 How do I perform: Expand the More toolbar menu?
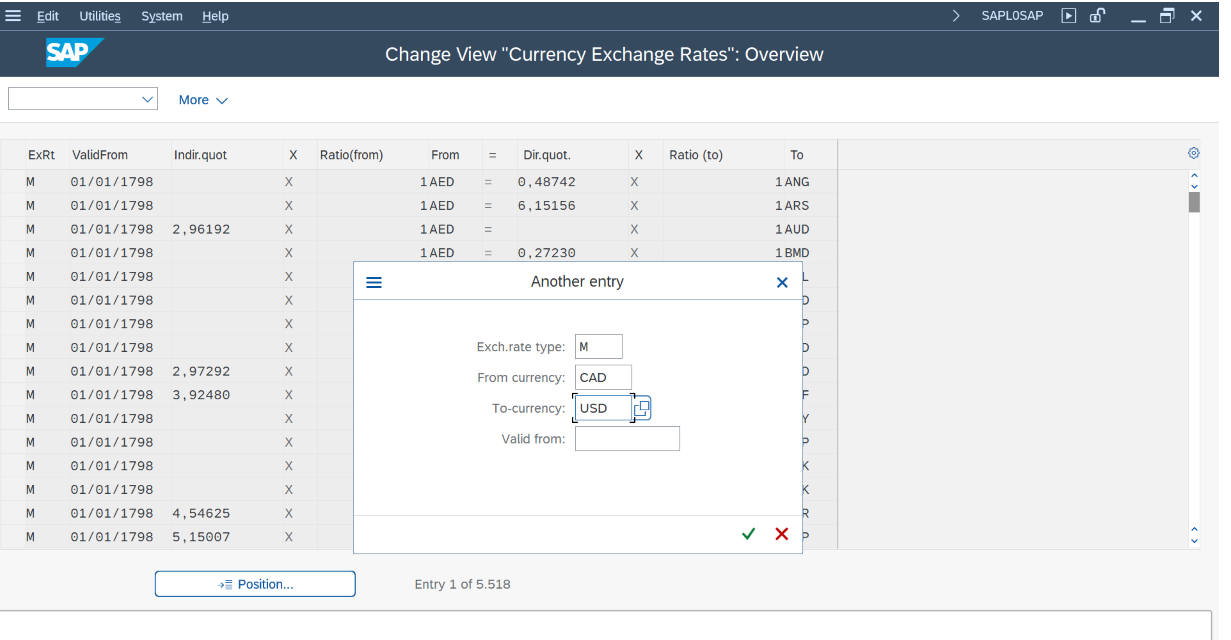[x=203, y=100]
